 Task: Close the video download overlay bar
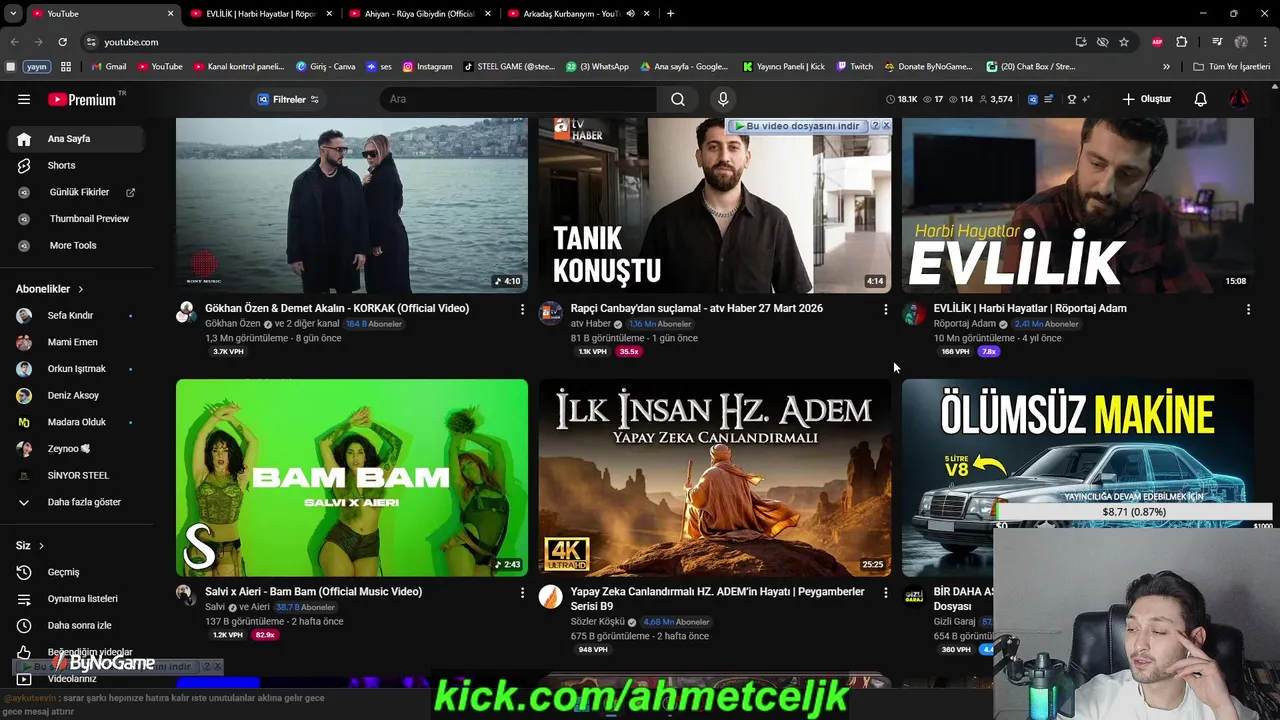pyautogui.click(x=886, y=126)
